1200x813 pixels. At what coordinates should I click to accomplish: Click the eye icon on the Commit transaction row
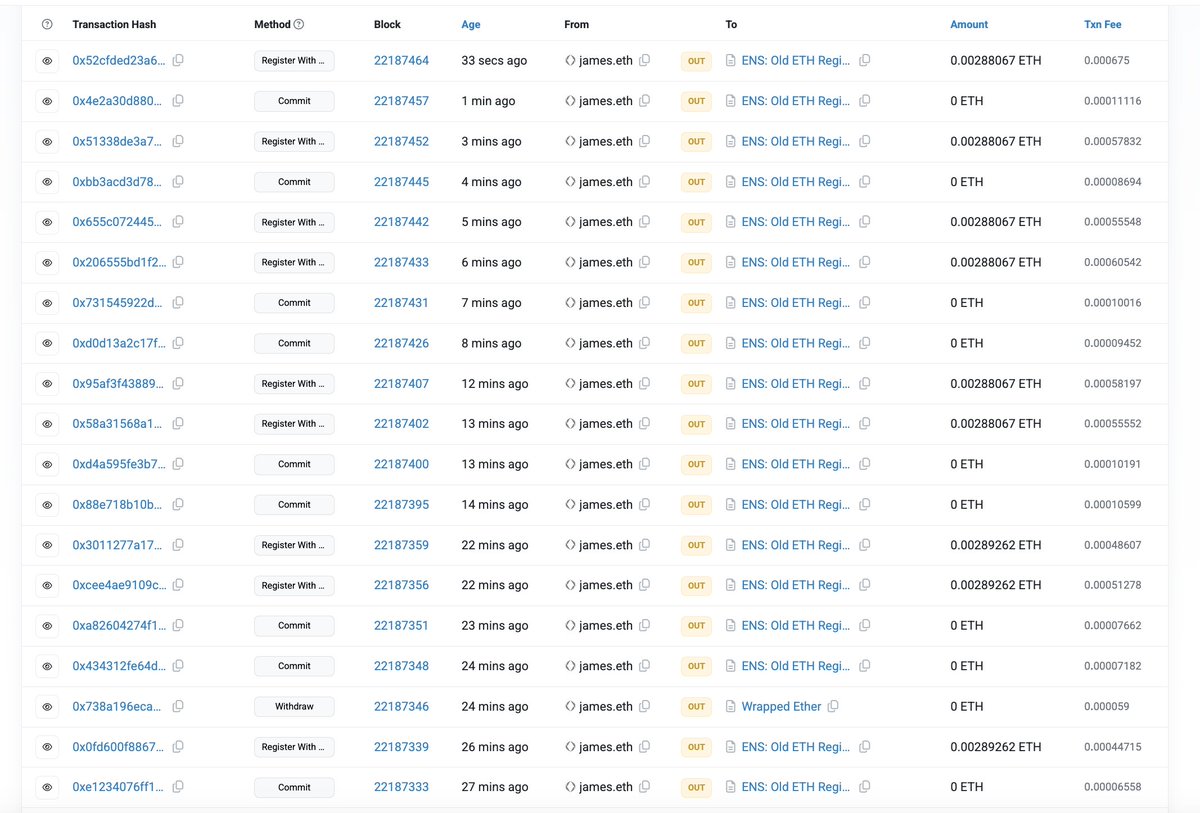pos(47,100)
